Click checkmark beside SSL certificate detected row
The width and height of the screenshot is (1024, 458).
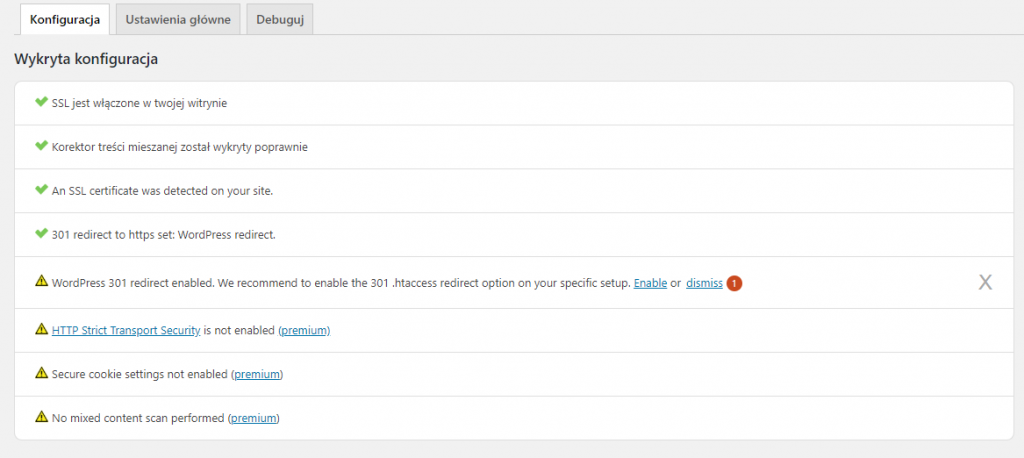point(41,190)
